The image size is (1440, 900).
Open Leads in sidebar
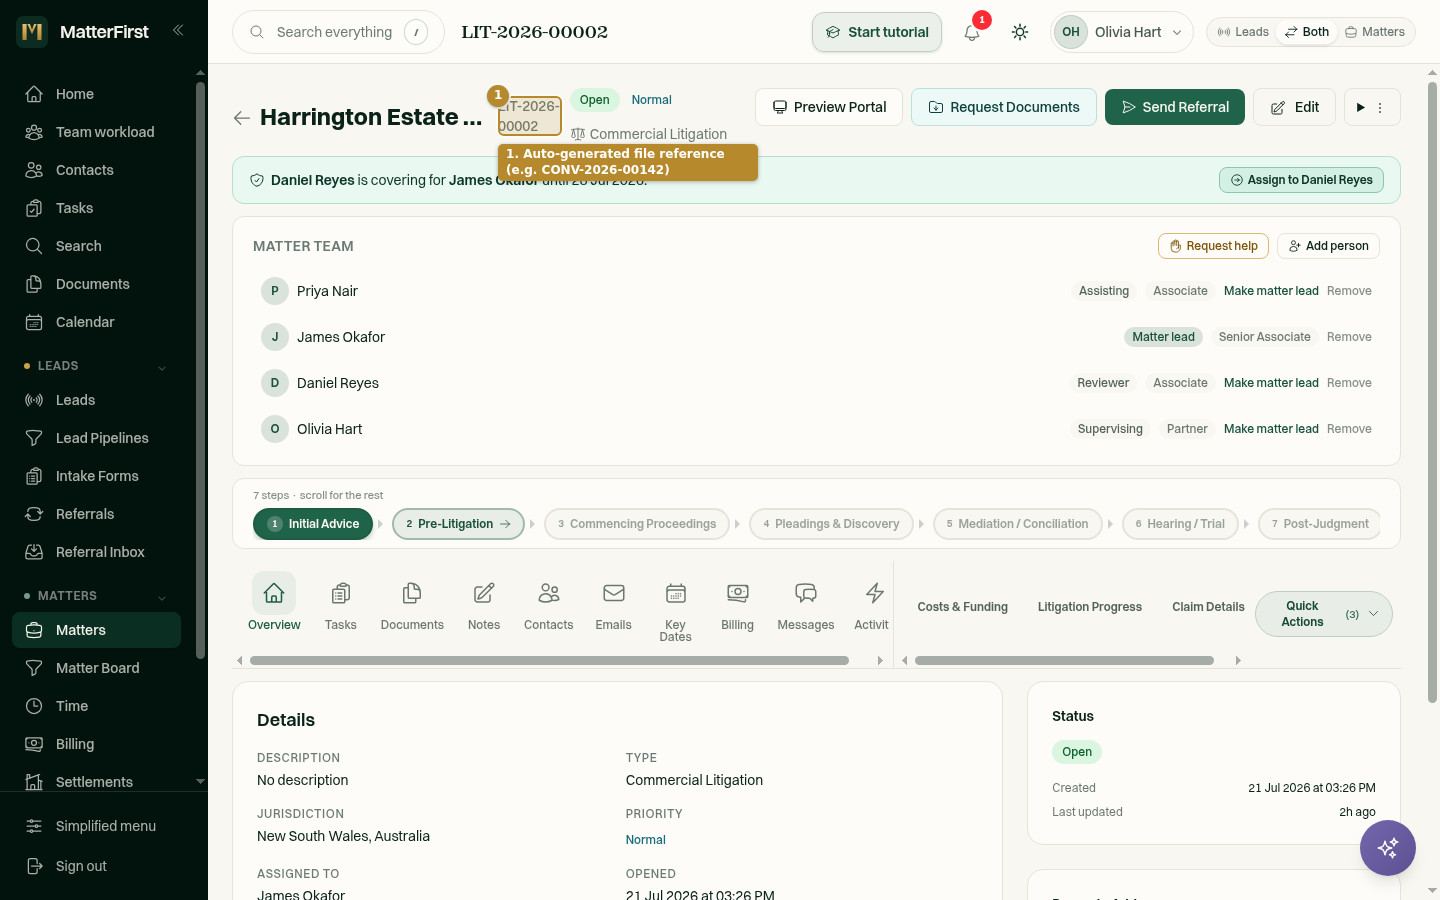(96, 400)
